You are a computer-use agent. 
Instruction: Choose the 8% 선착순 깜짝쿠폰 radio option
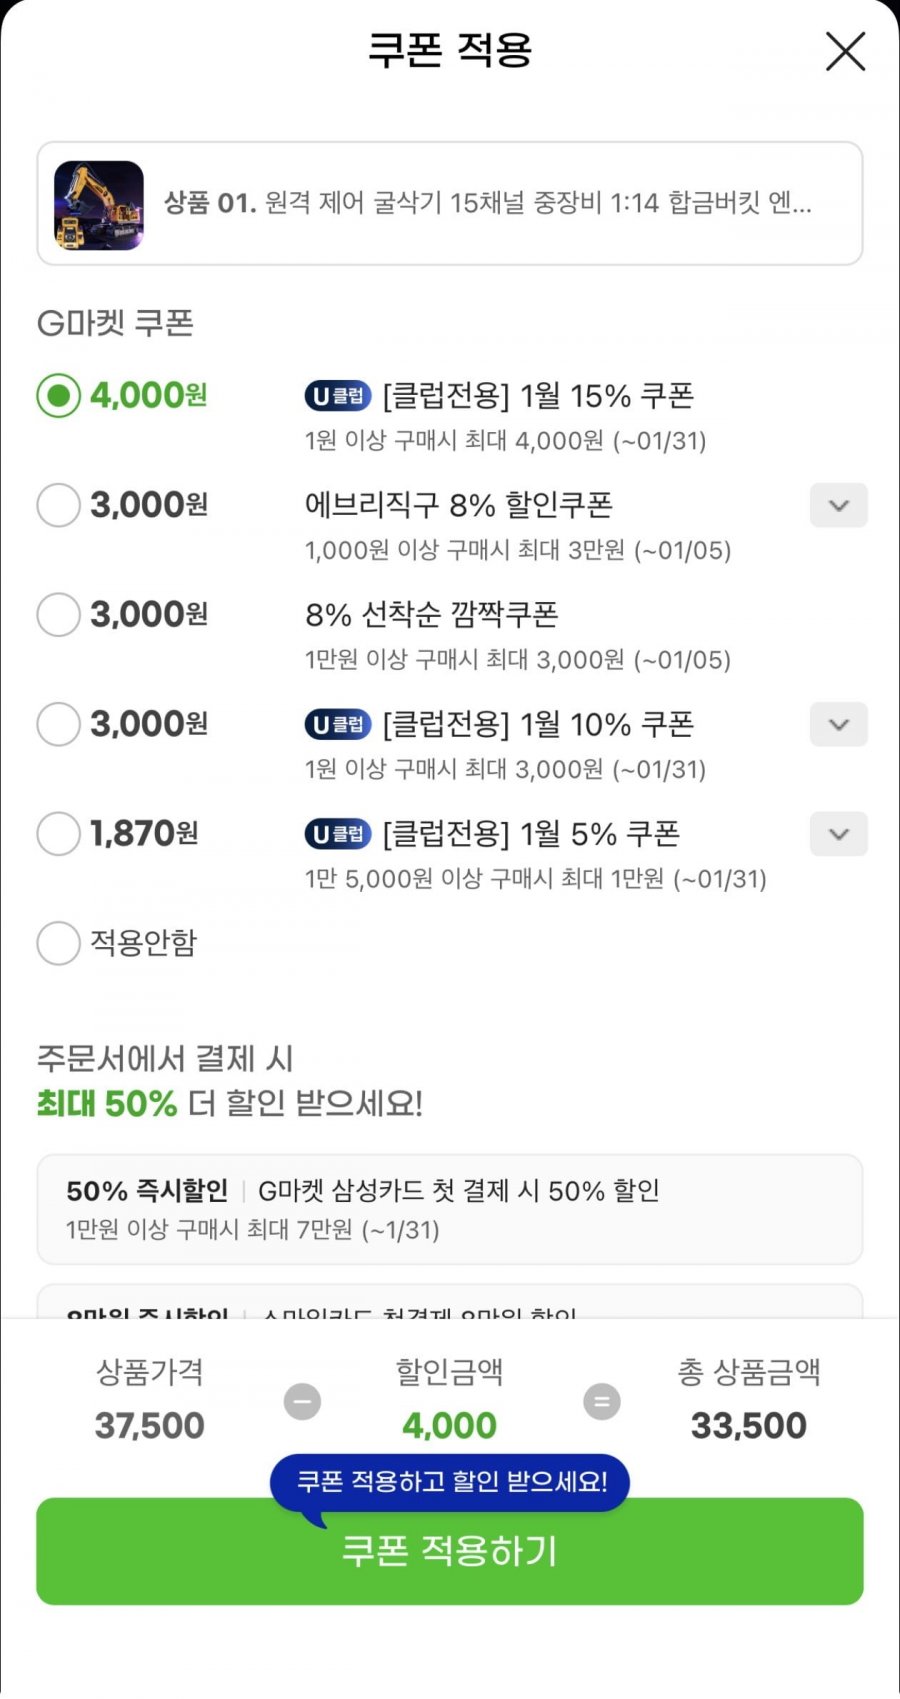tap(59, 614)
